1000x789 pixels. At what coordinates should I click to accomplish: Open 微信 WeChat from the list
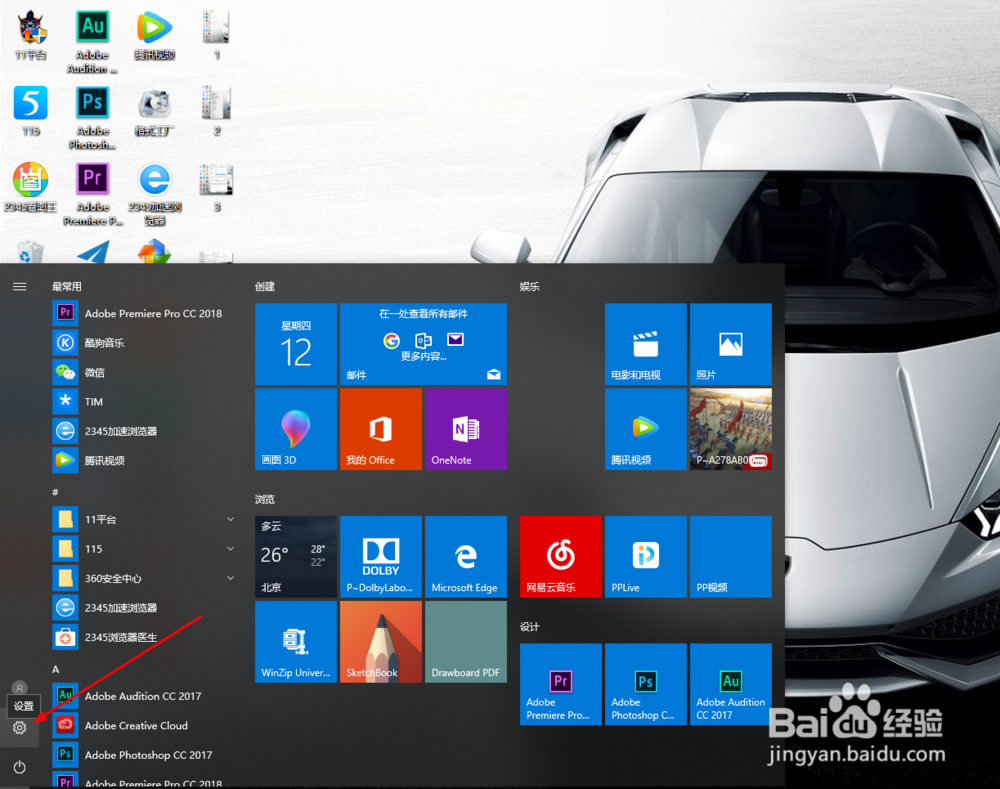[144, 372]
